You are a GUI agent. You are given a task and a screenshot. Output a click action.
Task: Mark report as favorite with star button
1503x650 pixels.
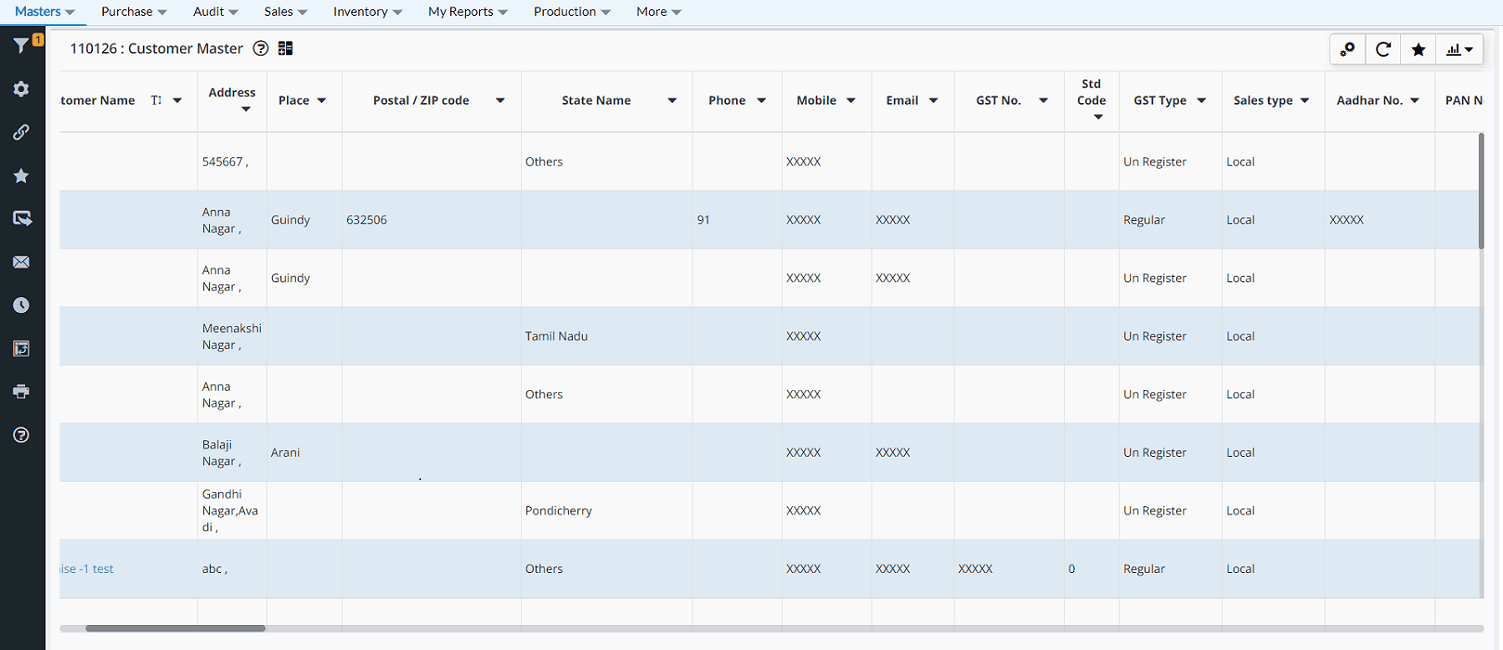click(x=1418, y=49)
